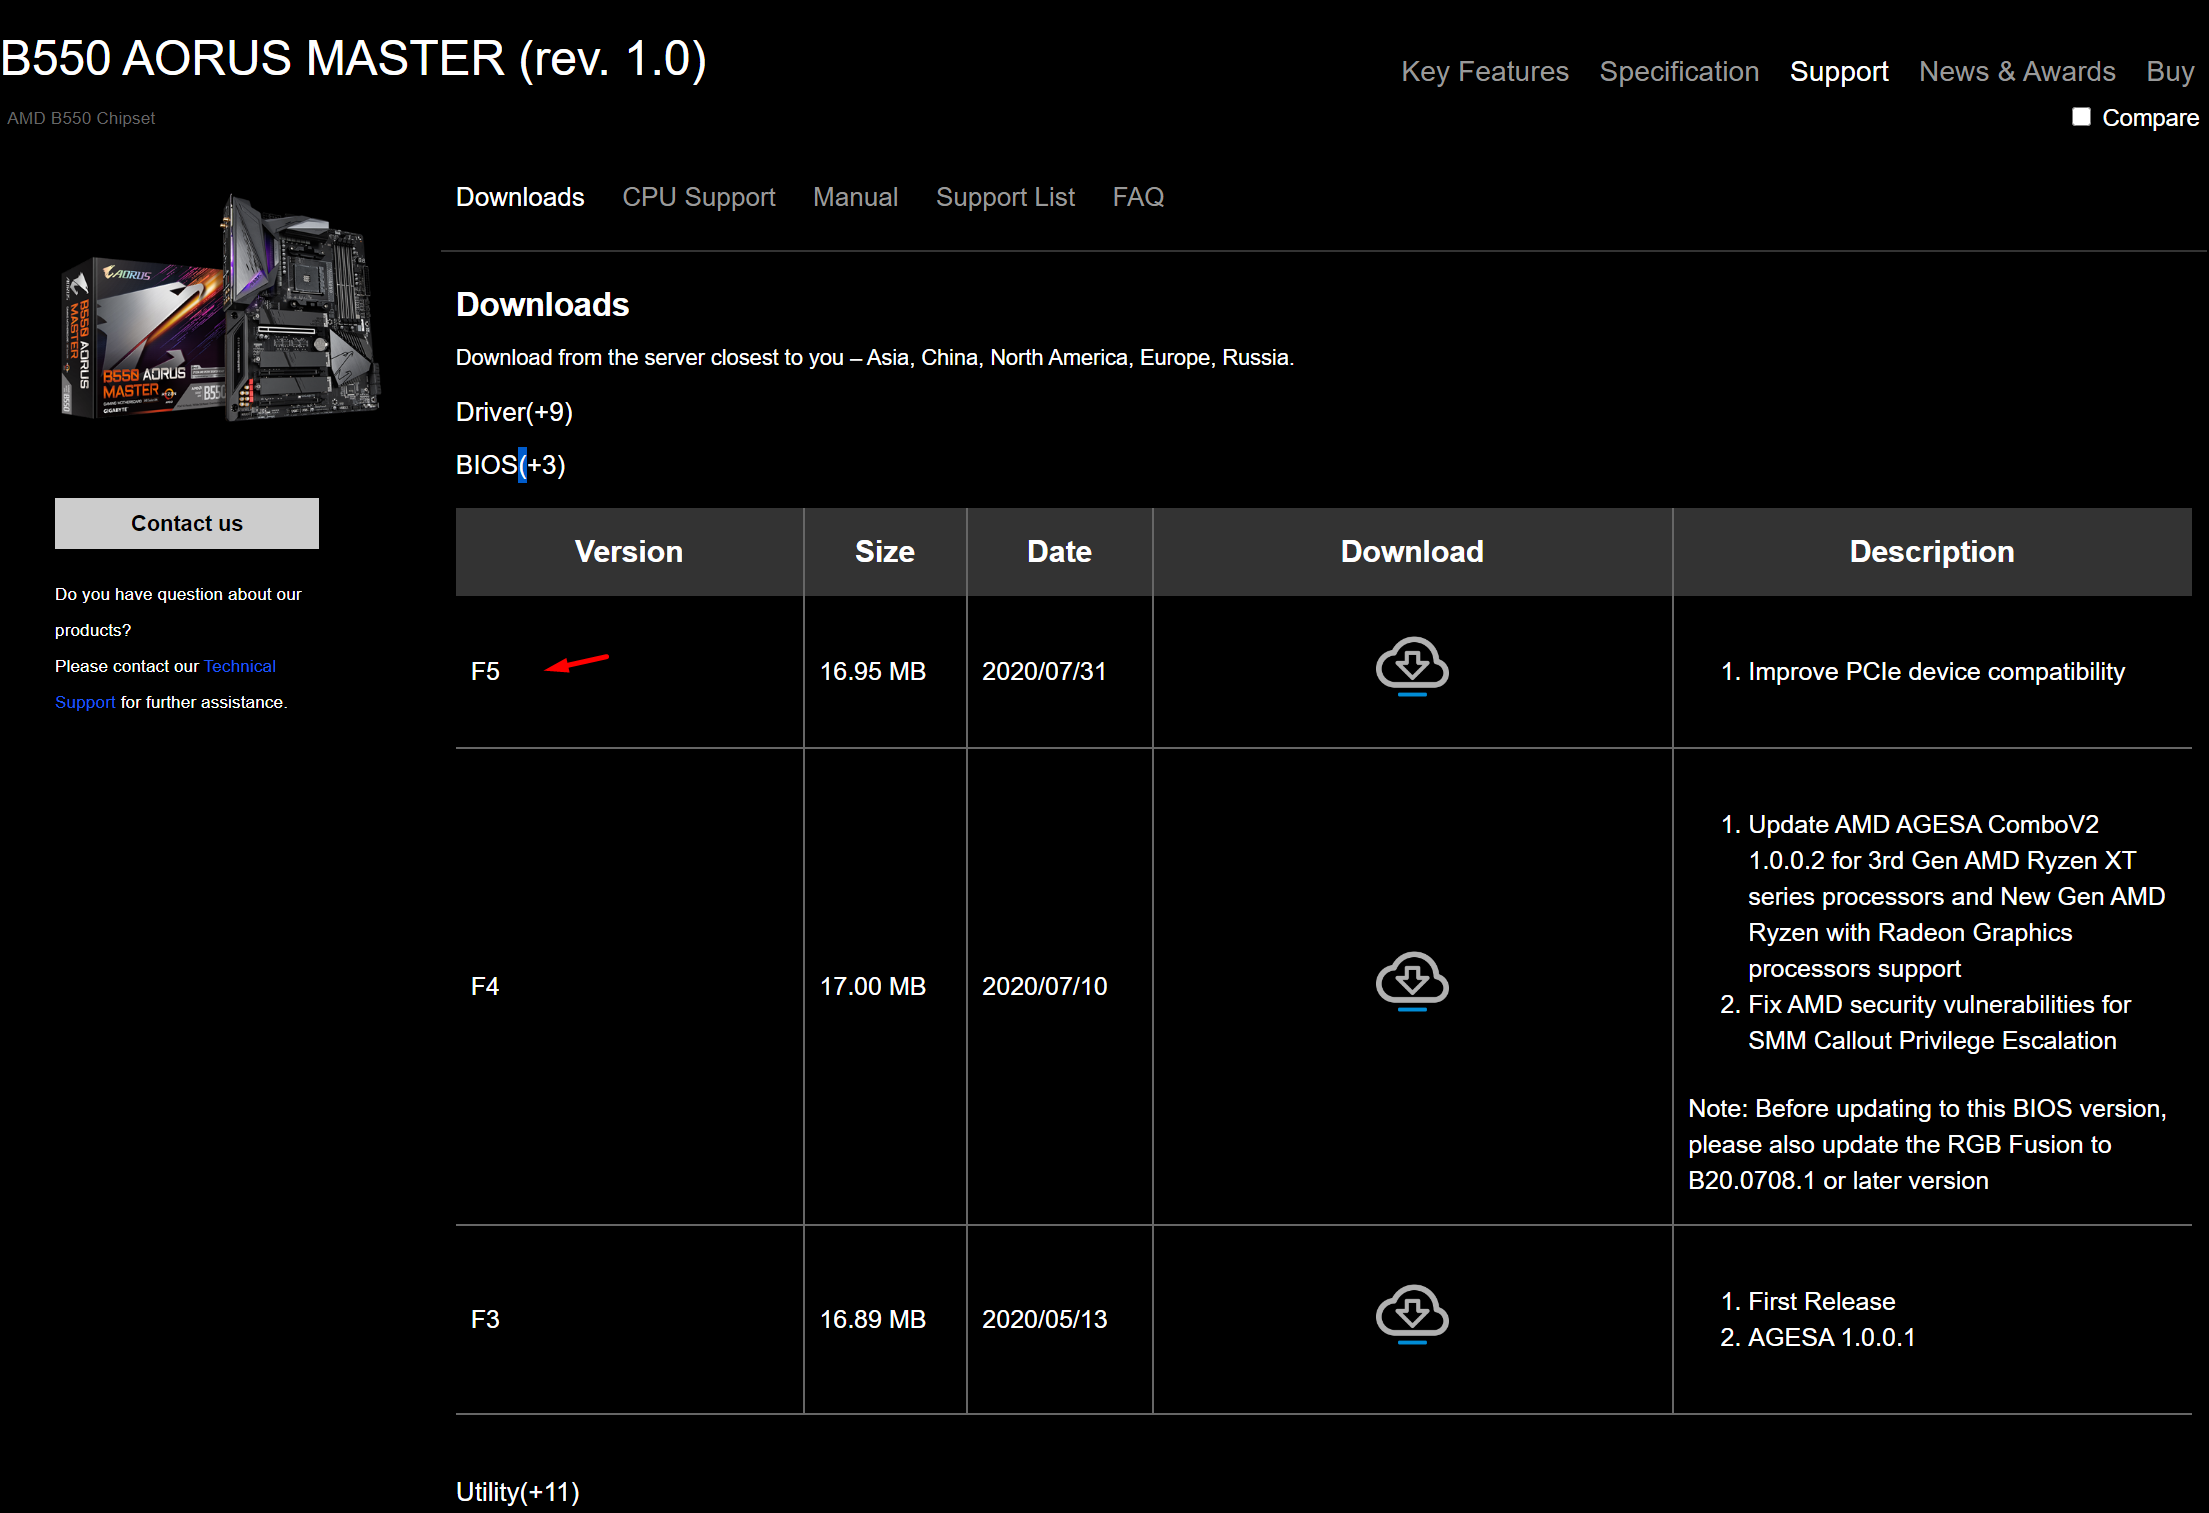This screenshot has height=1513, width=2209.
Task: Expand the Driver(+9) section
Action: pyautogui.click(x=514, y=412)
